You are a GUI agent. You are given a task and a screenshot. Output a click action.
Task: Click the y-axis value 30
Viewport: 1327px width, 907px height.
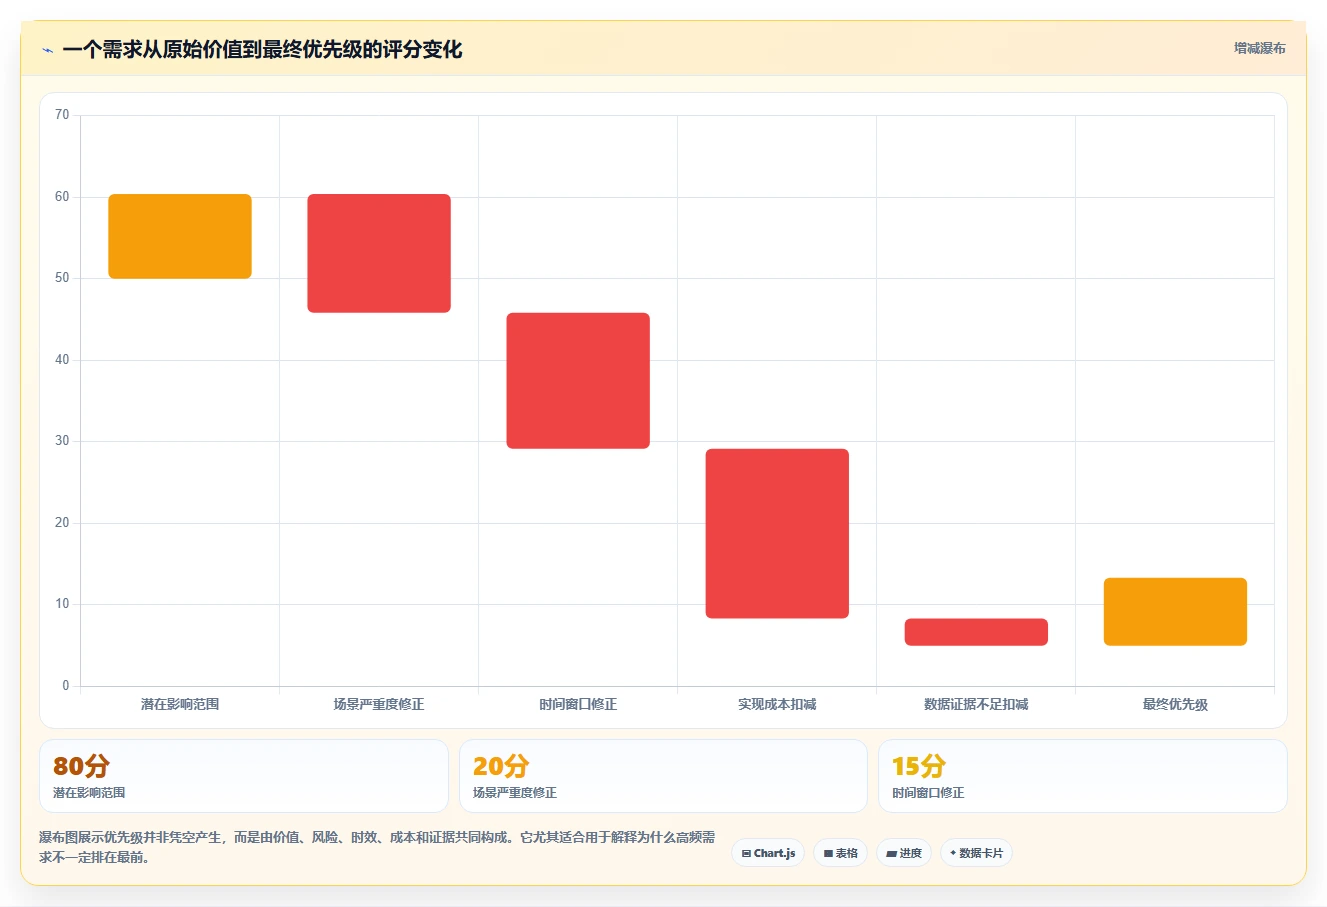click(x=62, y=441)
